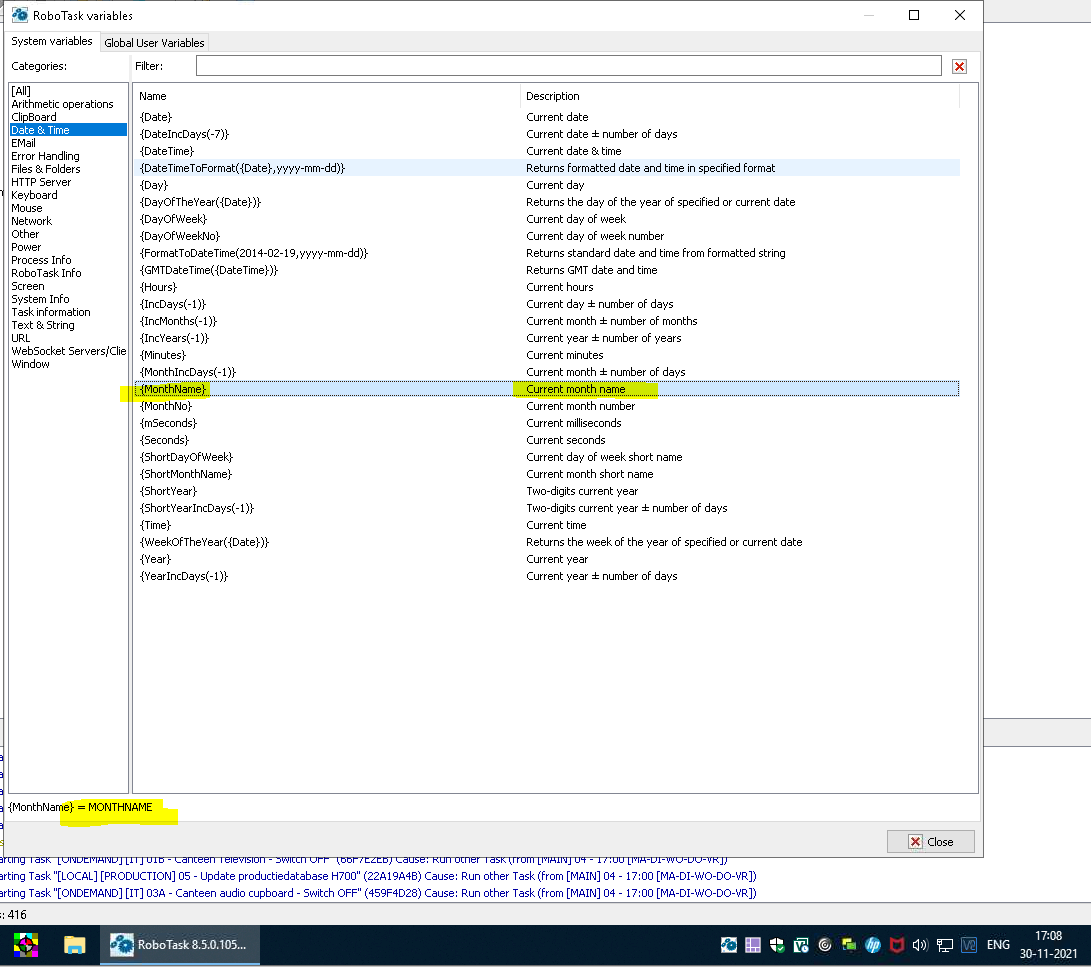Click the ENG language indicator
This screenshot has width=1091, height=967.
(997, 945)
